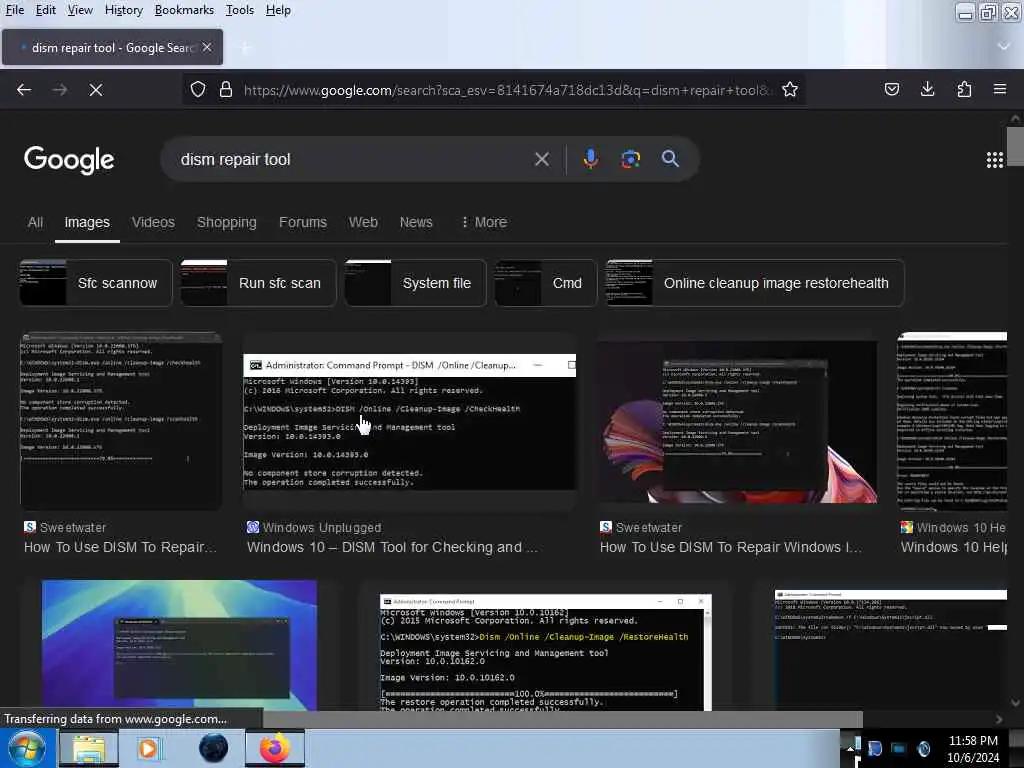The width and height of the screenshot is (1024, 768).
Task: Open the clock showing 11:58 PM
Action: [973, 748]
